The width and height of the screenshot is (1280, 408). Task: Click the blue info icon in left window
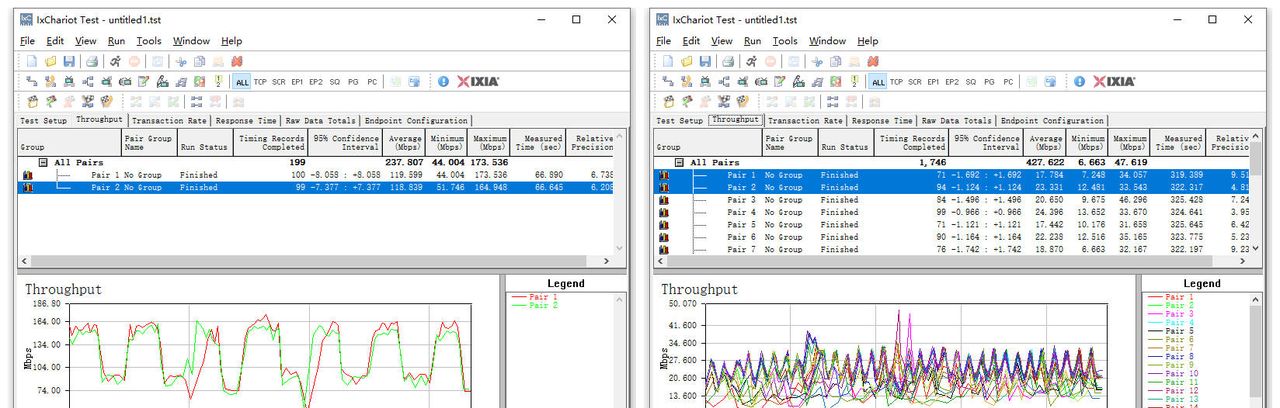pos(443,82)
